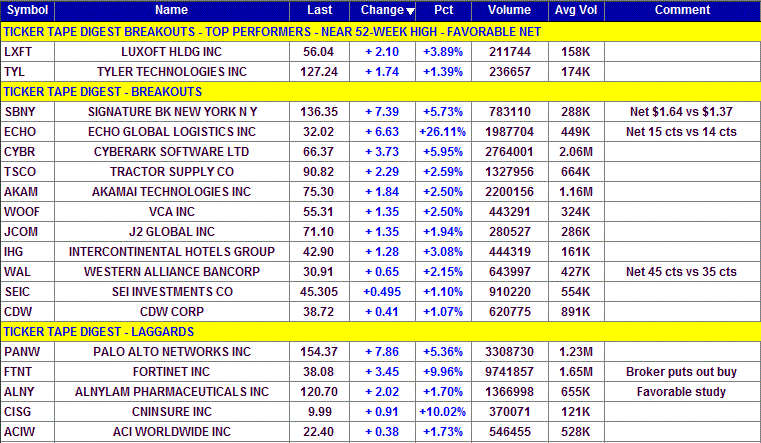This screenshot has height=443, width=761.
Task: Click the 9741857 volume value
Action: [509, 372]
